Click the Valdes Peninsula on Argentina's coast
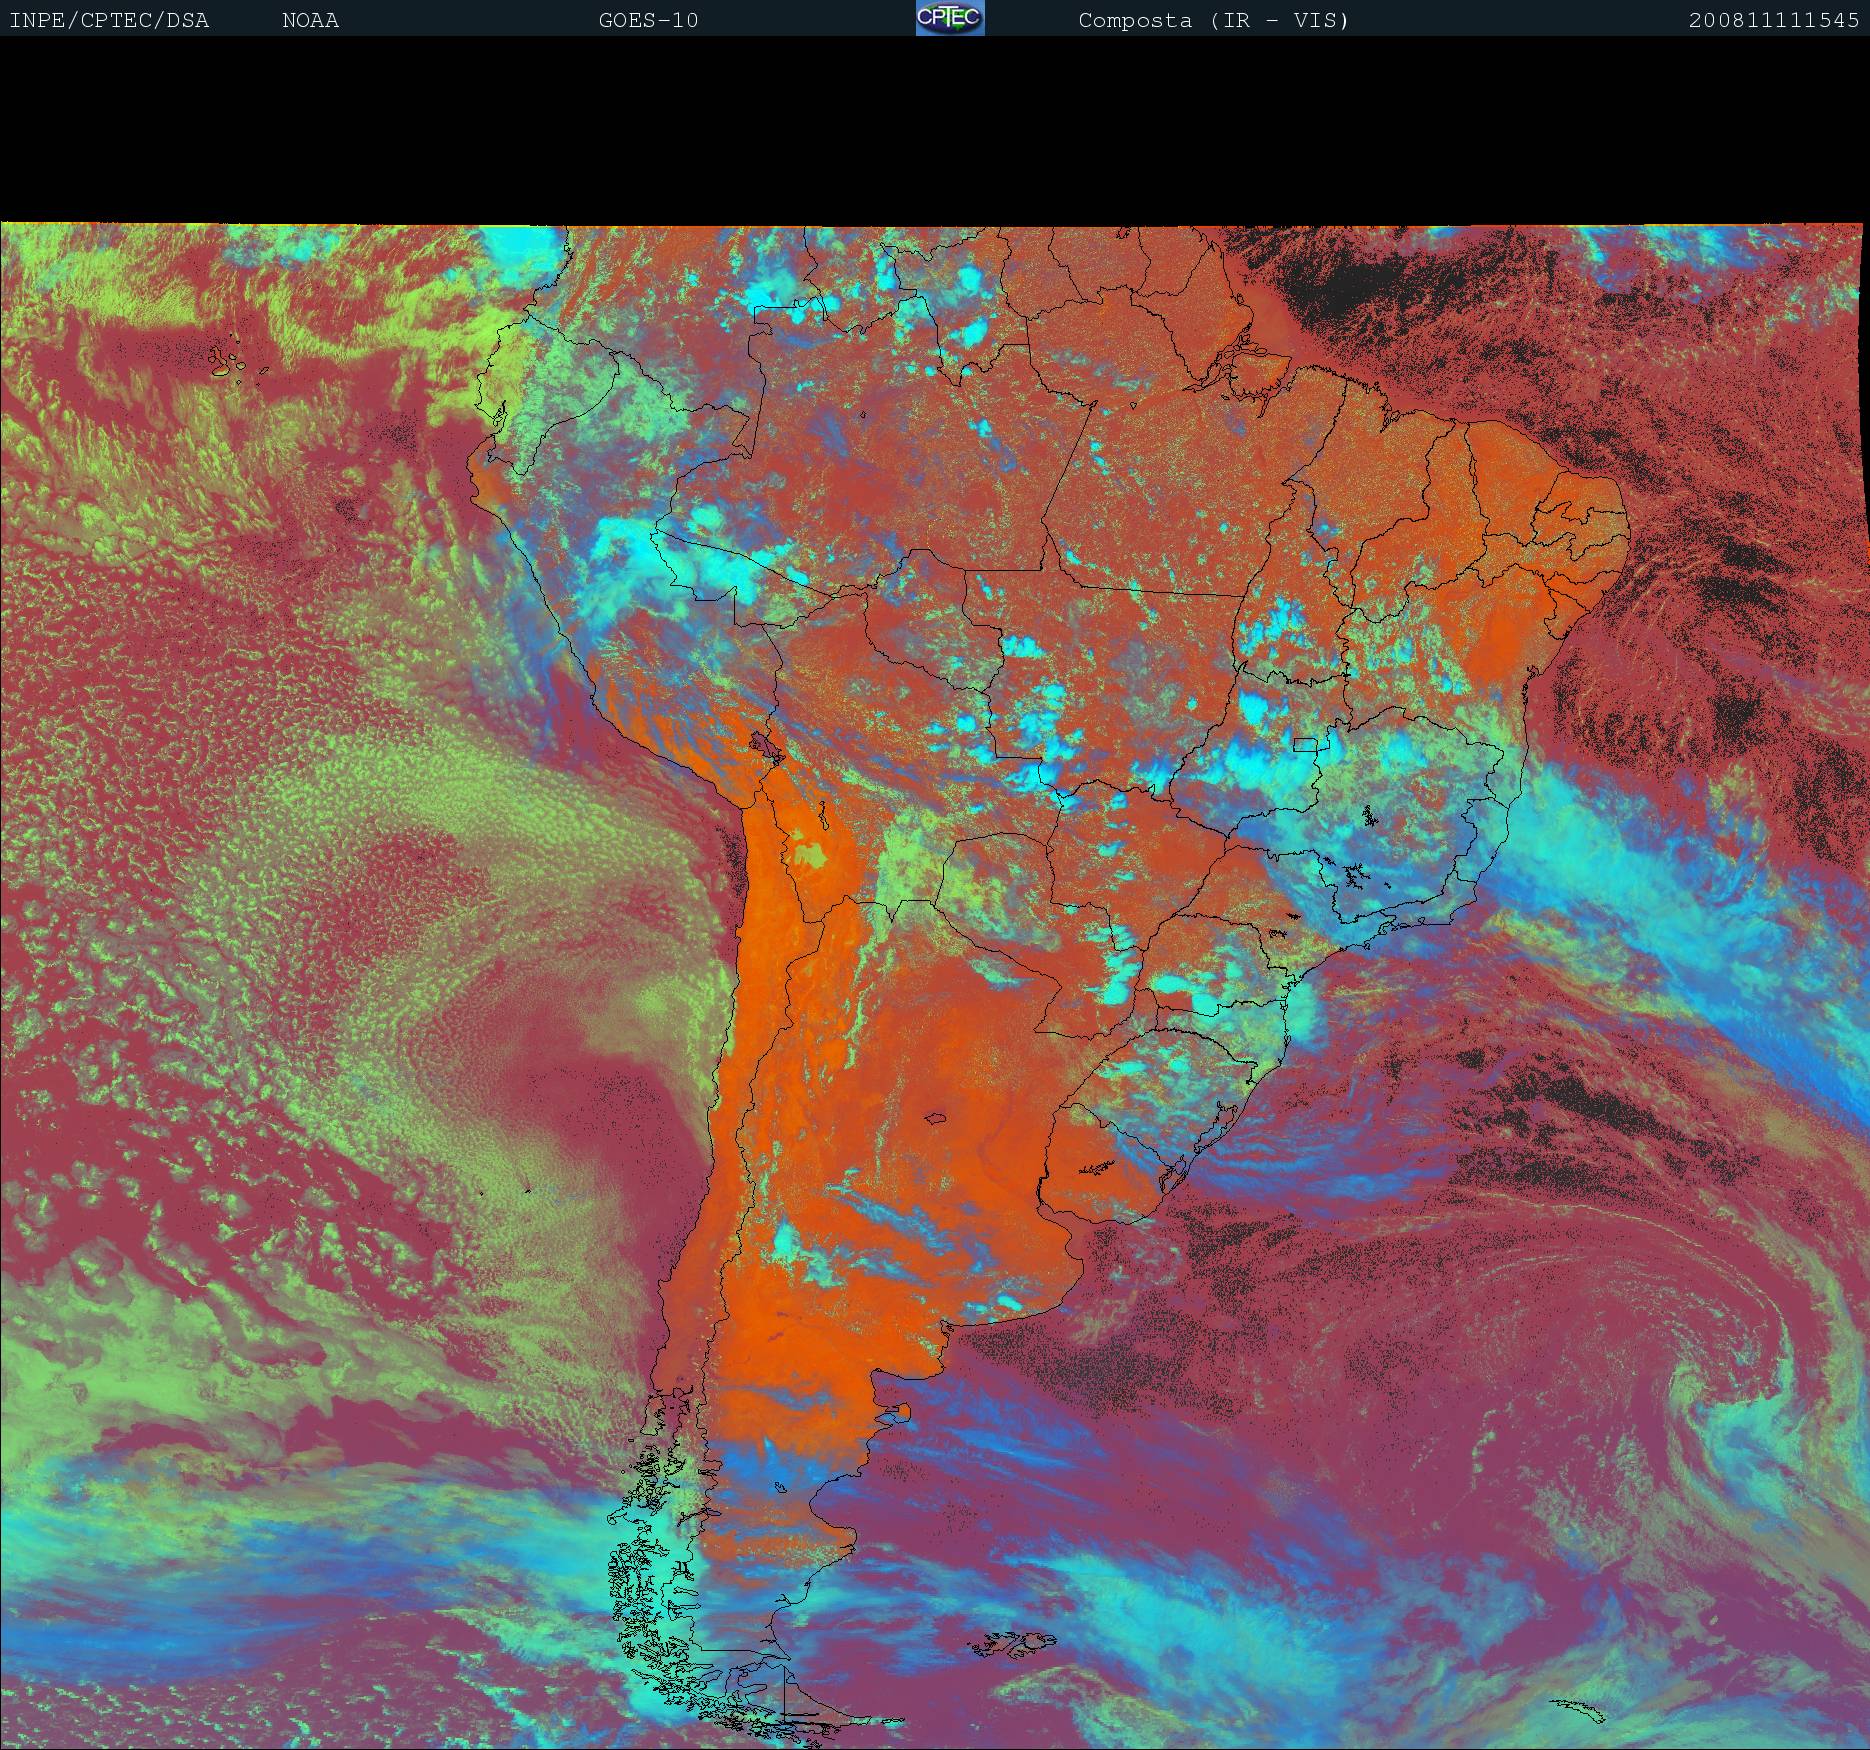1870x1750 pixels. (898, 1412)
